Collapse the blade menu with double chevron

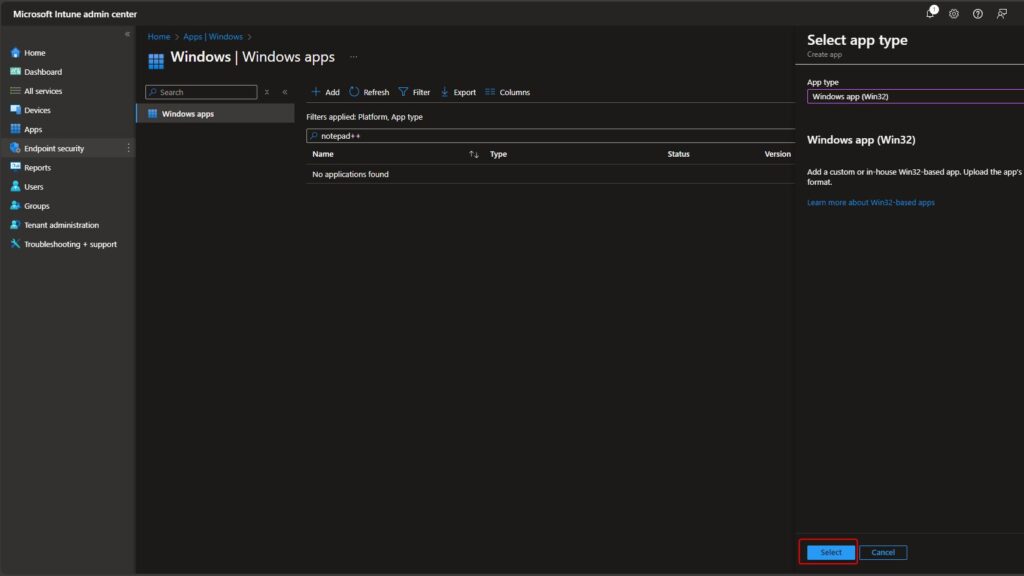click(285, 92)
